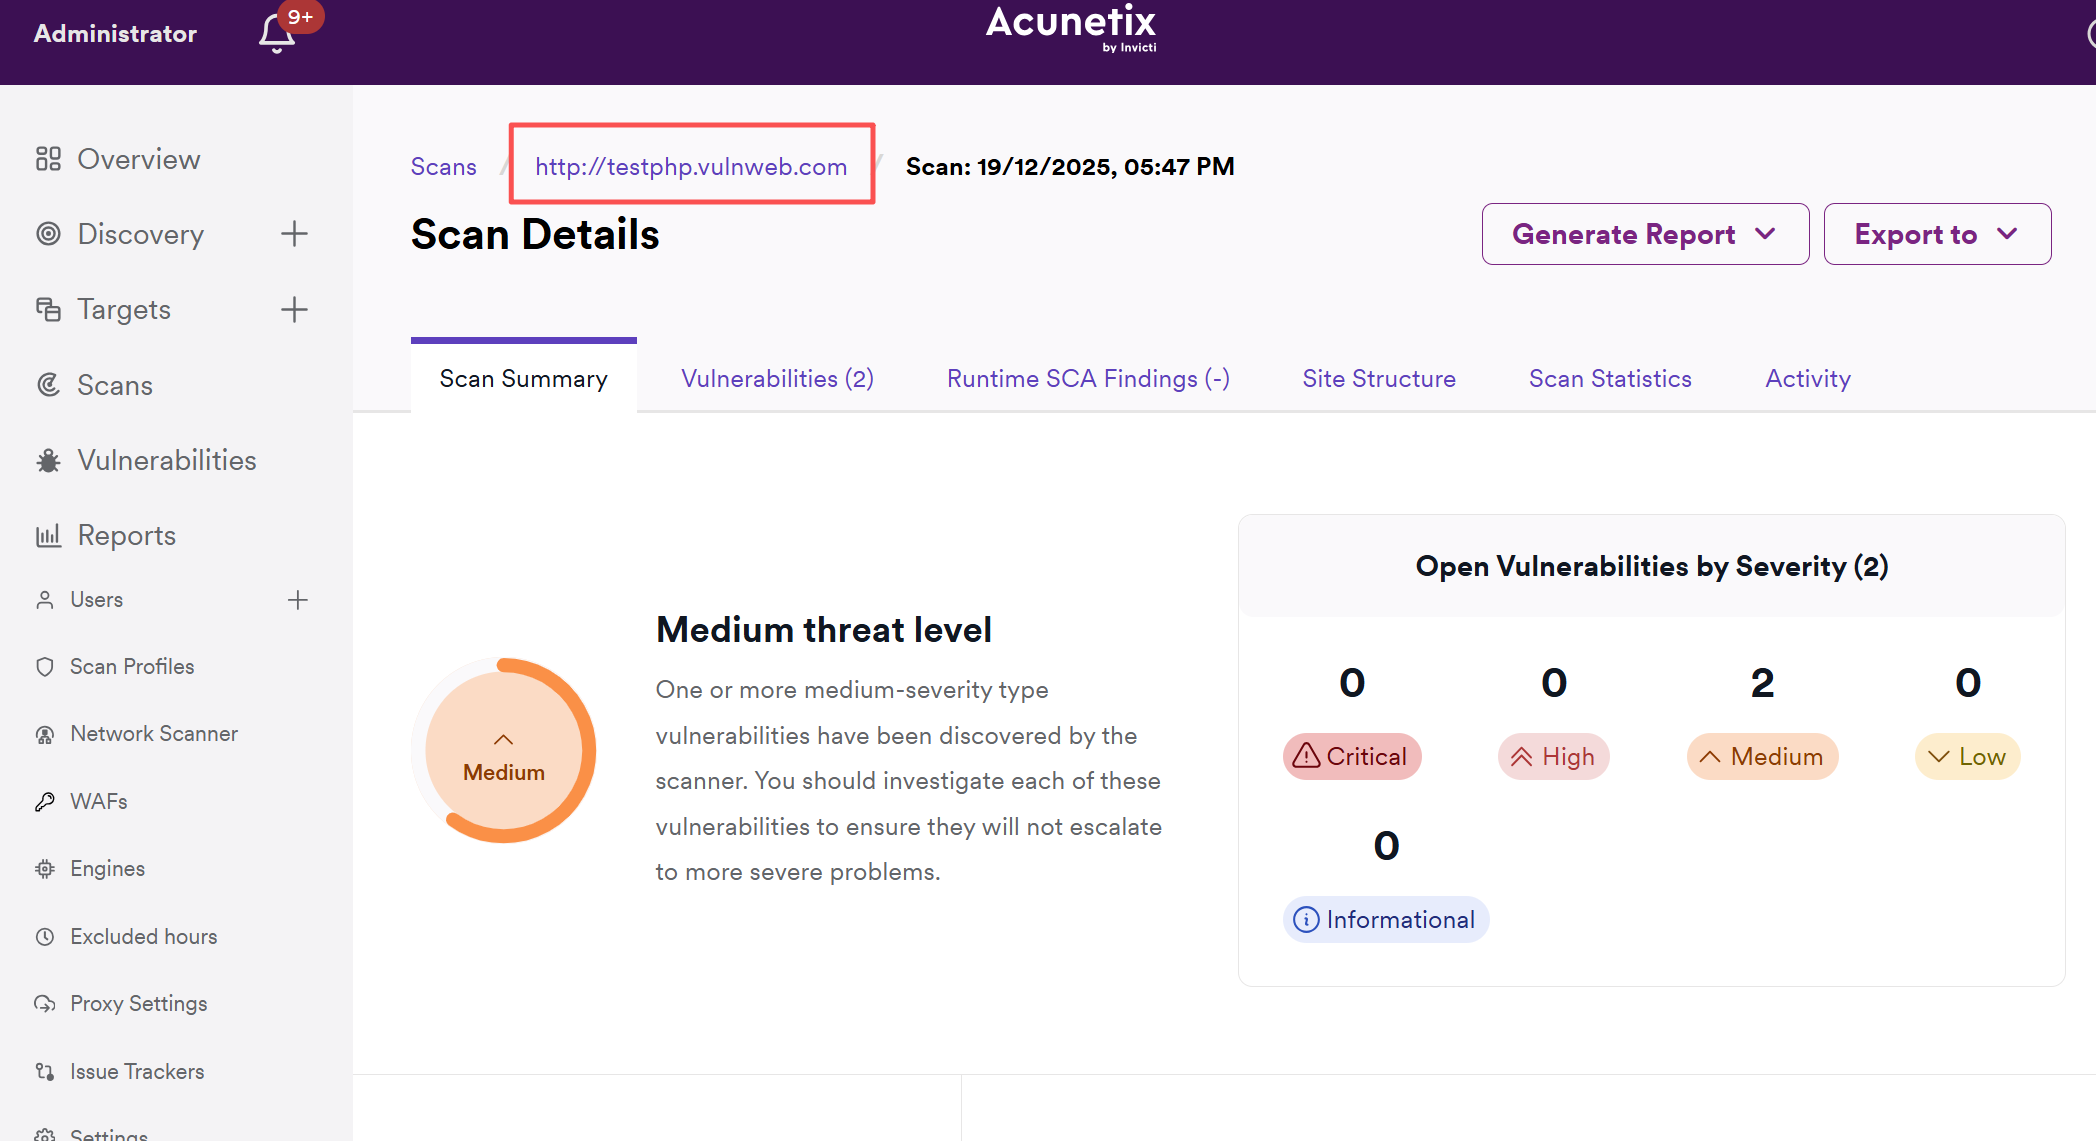Switch to the Site Structure tab
The width and height of the screenshot is (2096, 1141).
click(x=1379, y=379)
